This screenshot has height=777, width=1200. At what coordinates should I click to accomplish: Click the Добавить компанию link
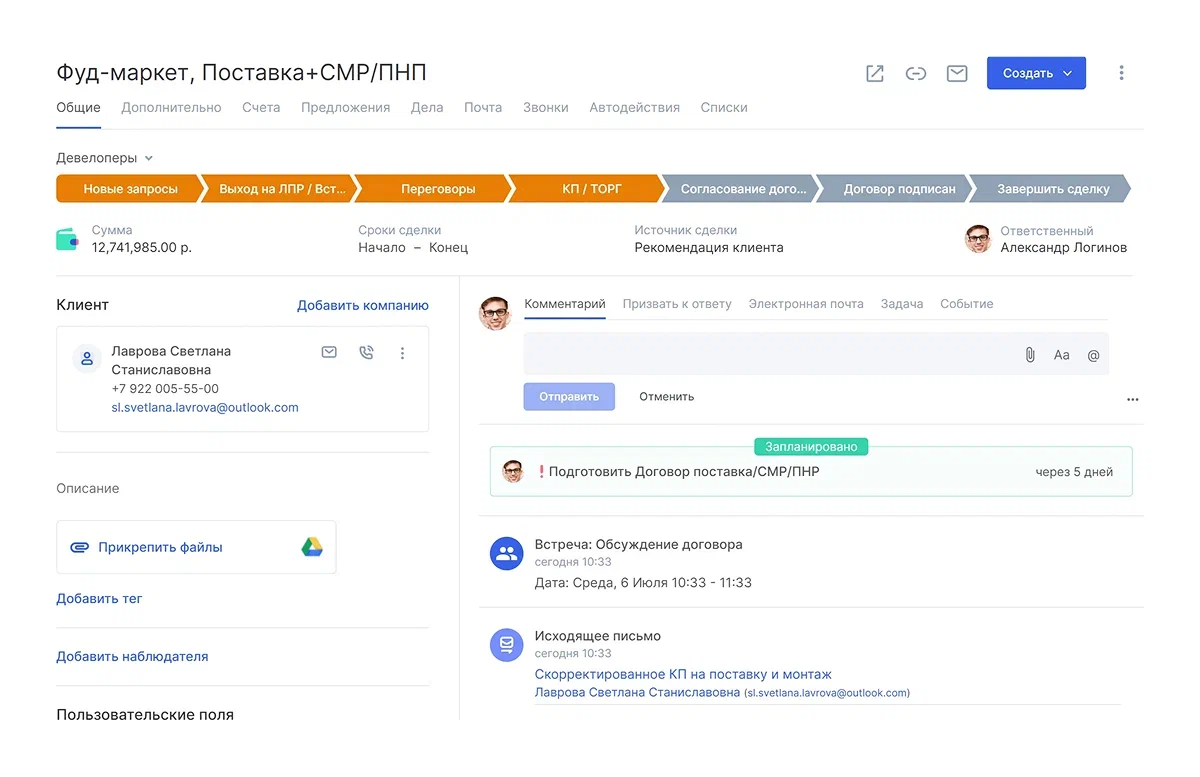(362, 305)
